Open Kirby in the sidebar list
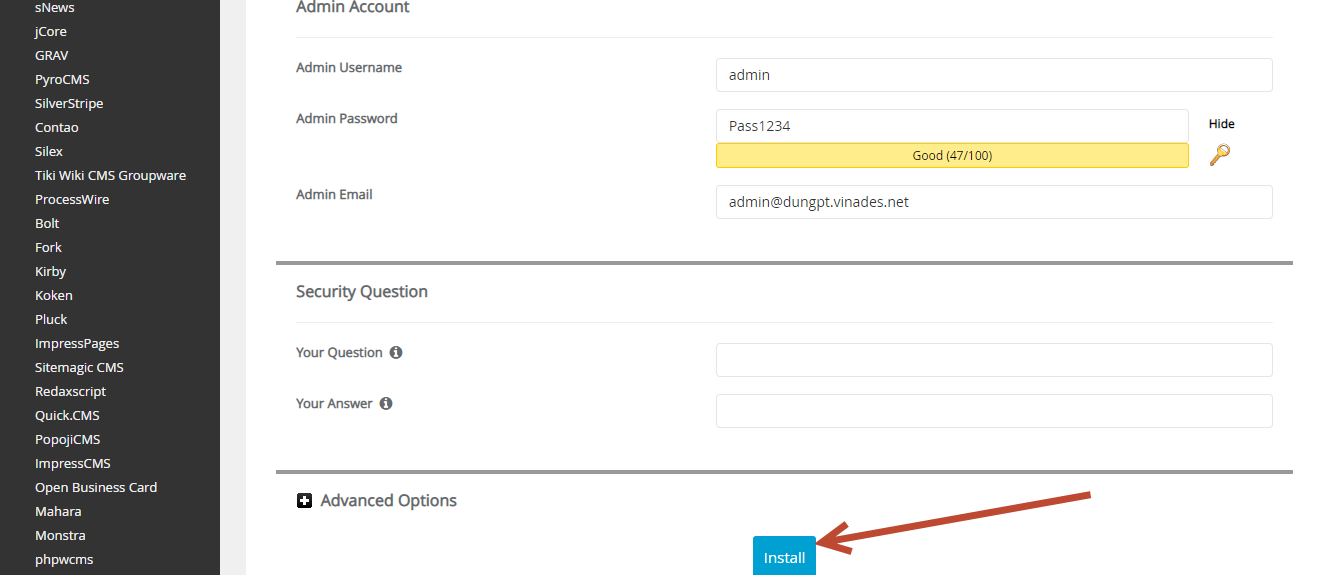The image size is (1320, 575). coord(50,272)
